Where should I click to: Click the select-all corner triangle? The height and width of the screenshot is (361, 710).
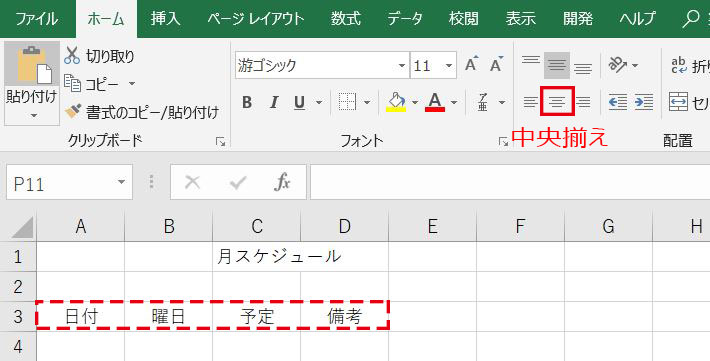22,226
